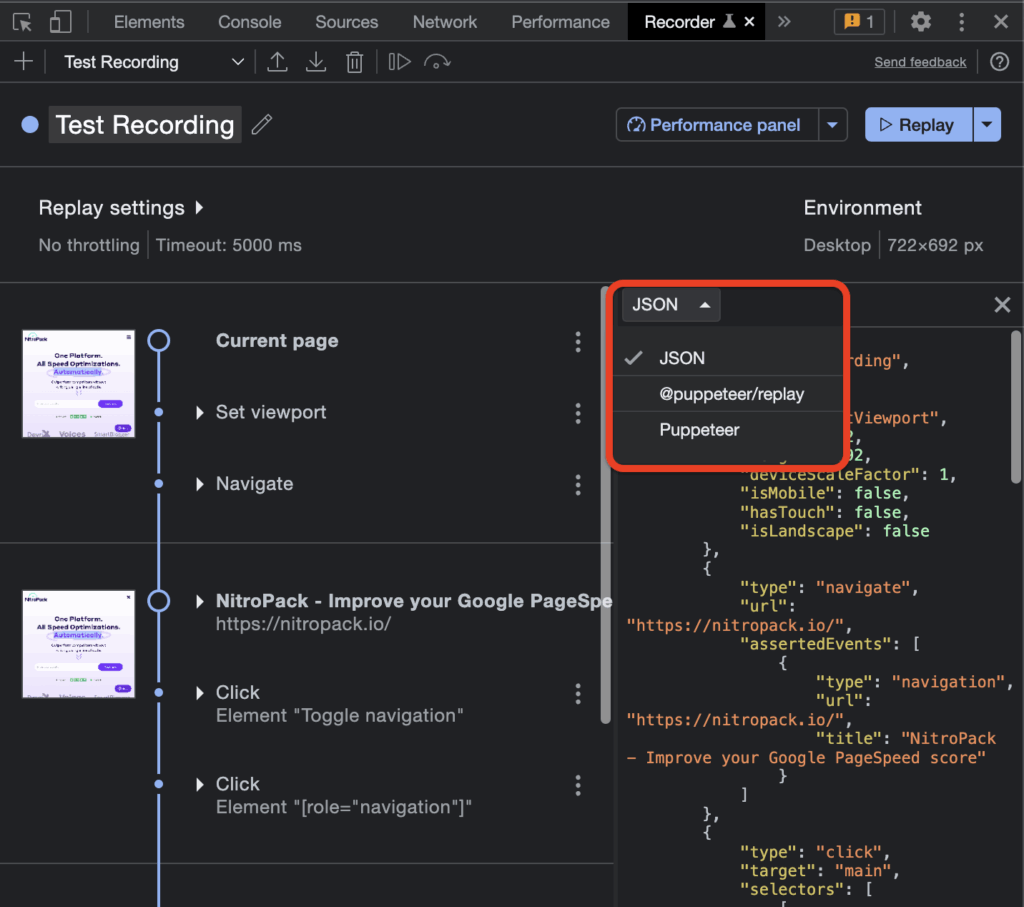The height and width of the screenshot is (907, 1024).
Task: Expand the Set viewport step
Action: pyautogui.click(x=197, y=412)
